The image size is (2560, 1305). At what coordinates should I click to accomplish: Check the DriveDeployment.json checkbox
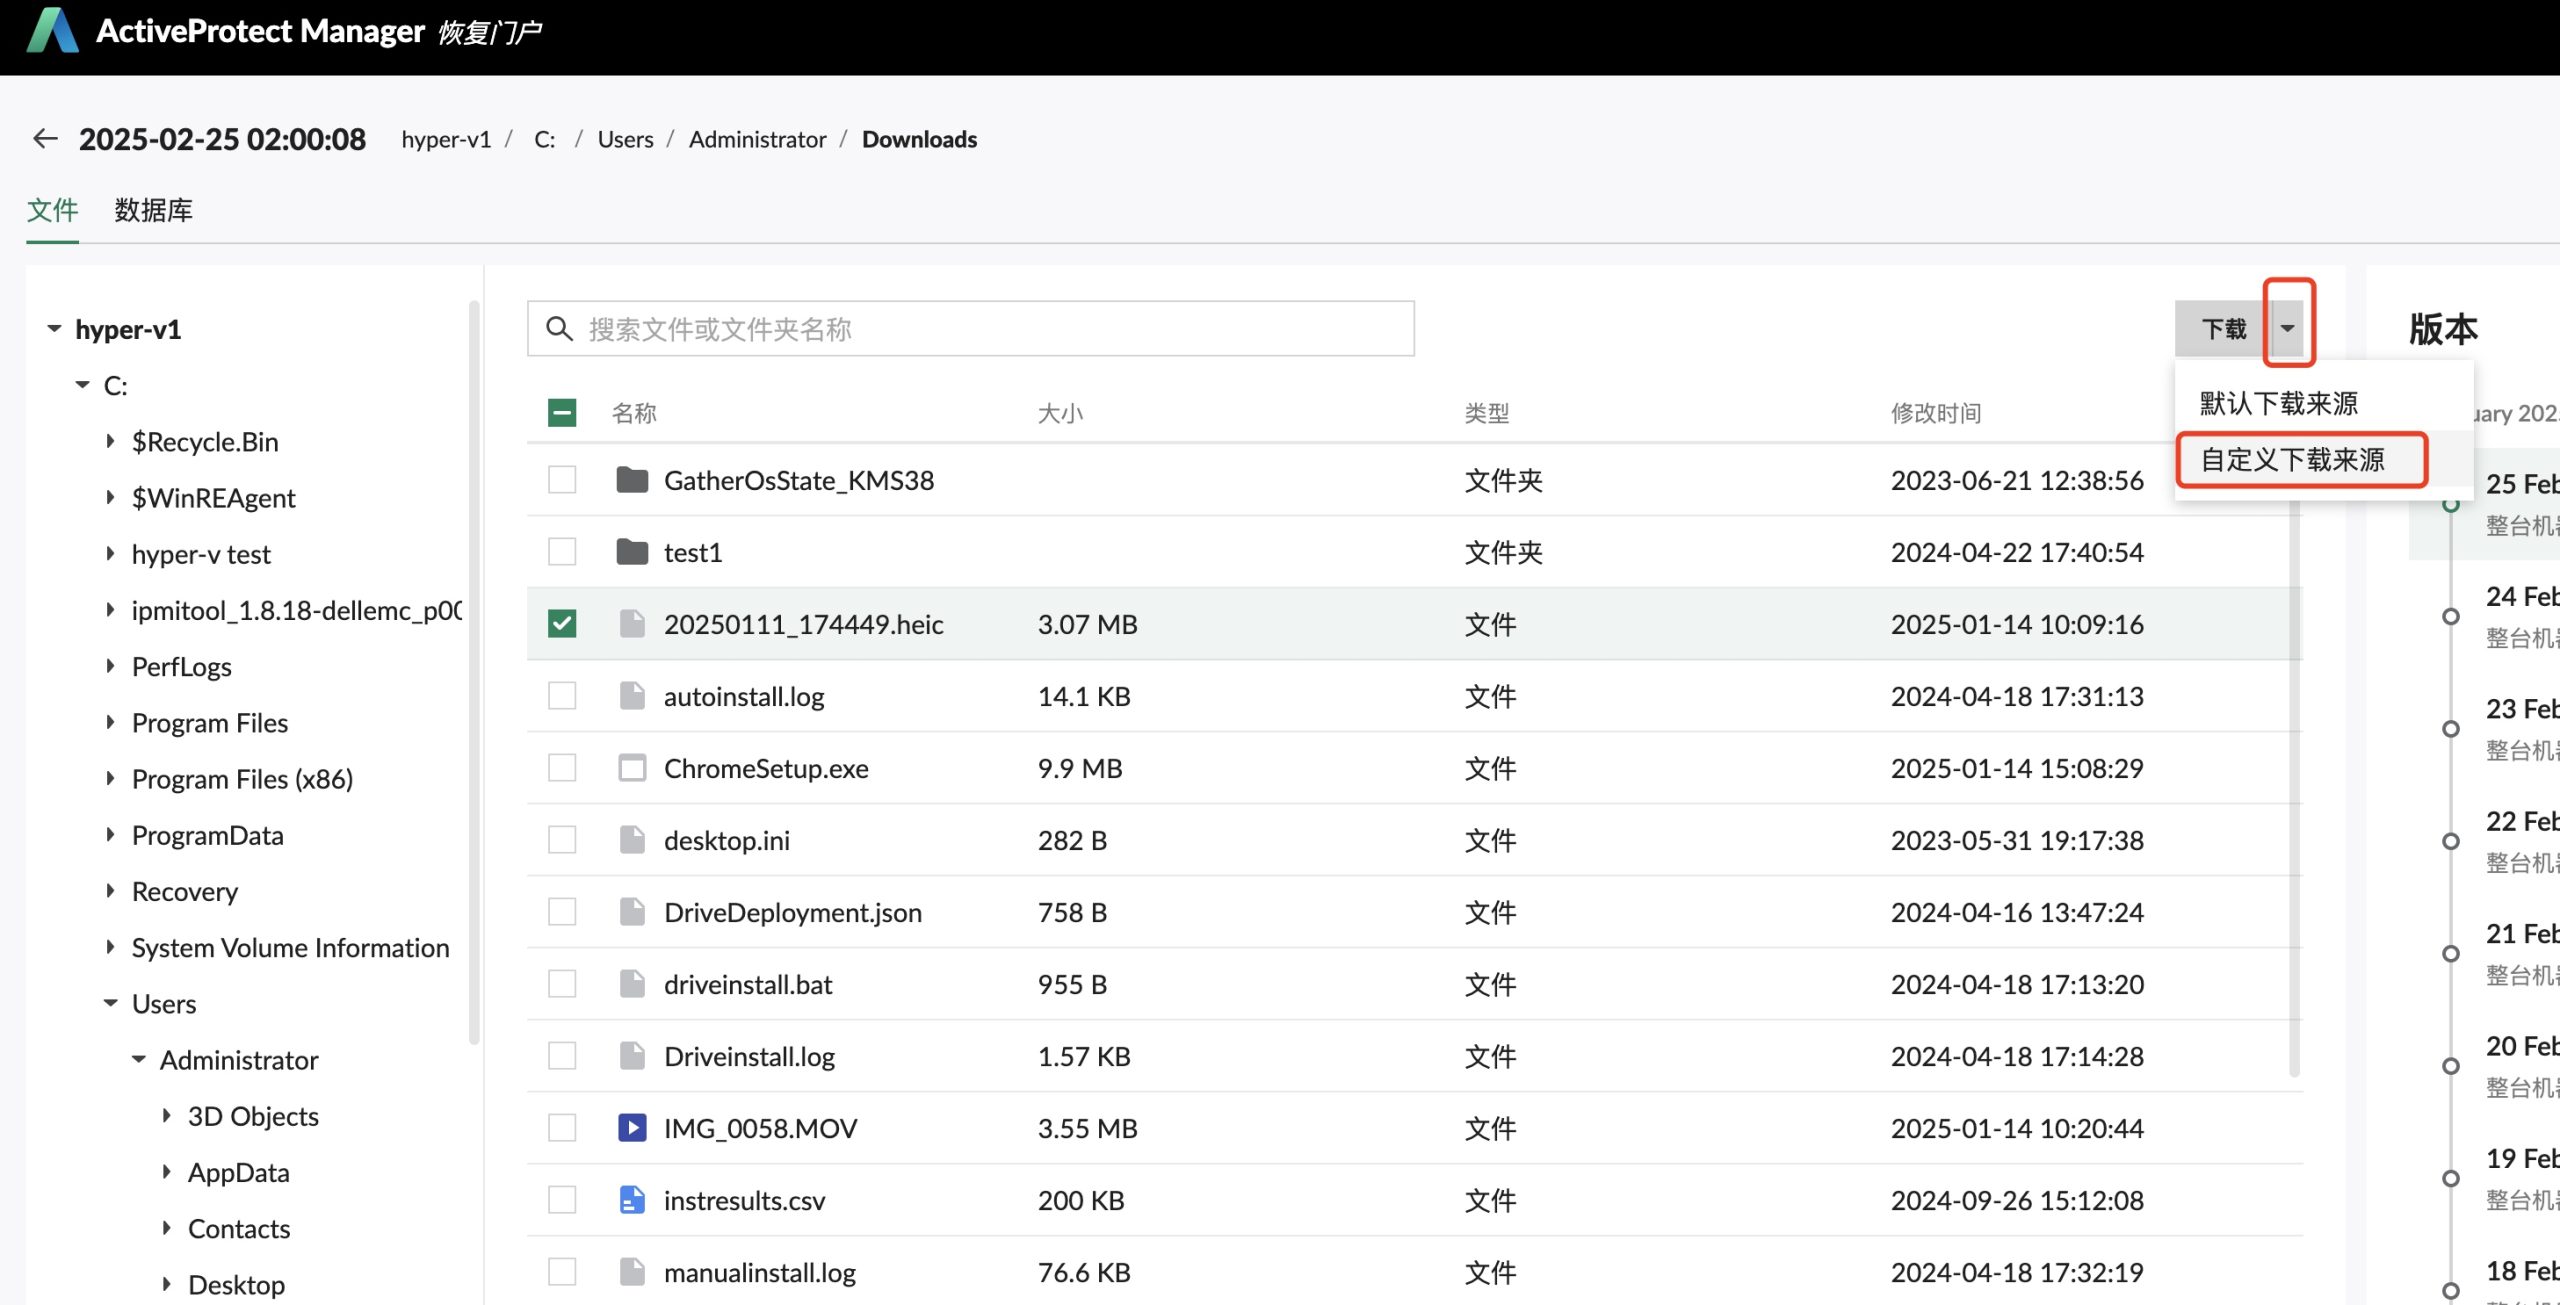point(562,912)
